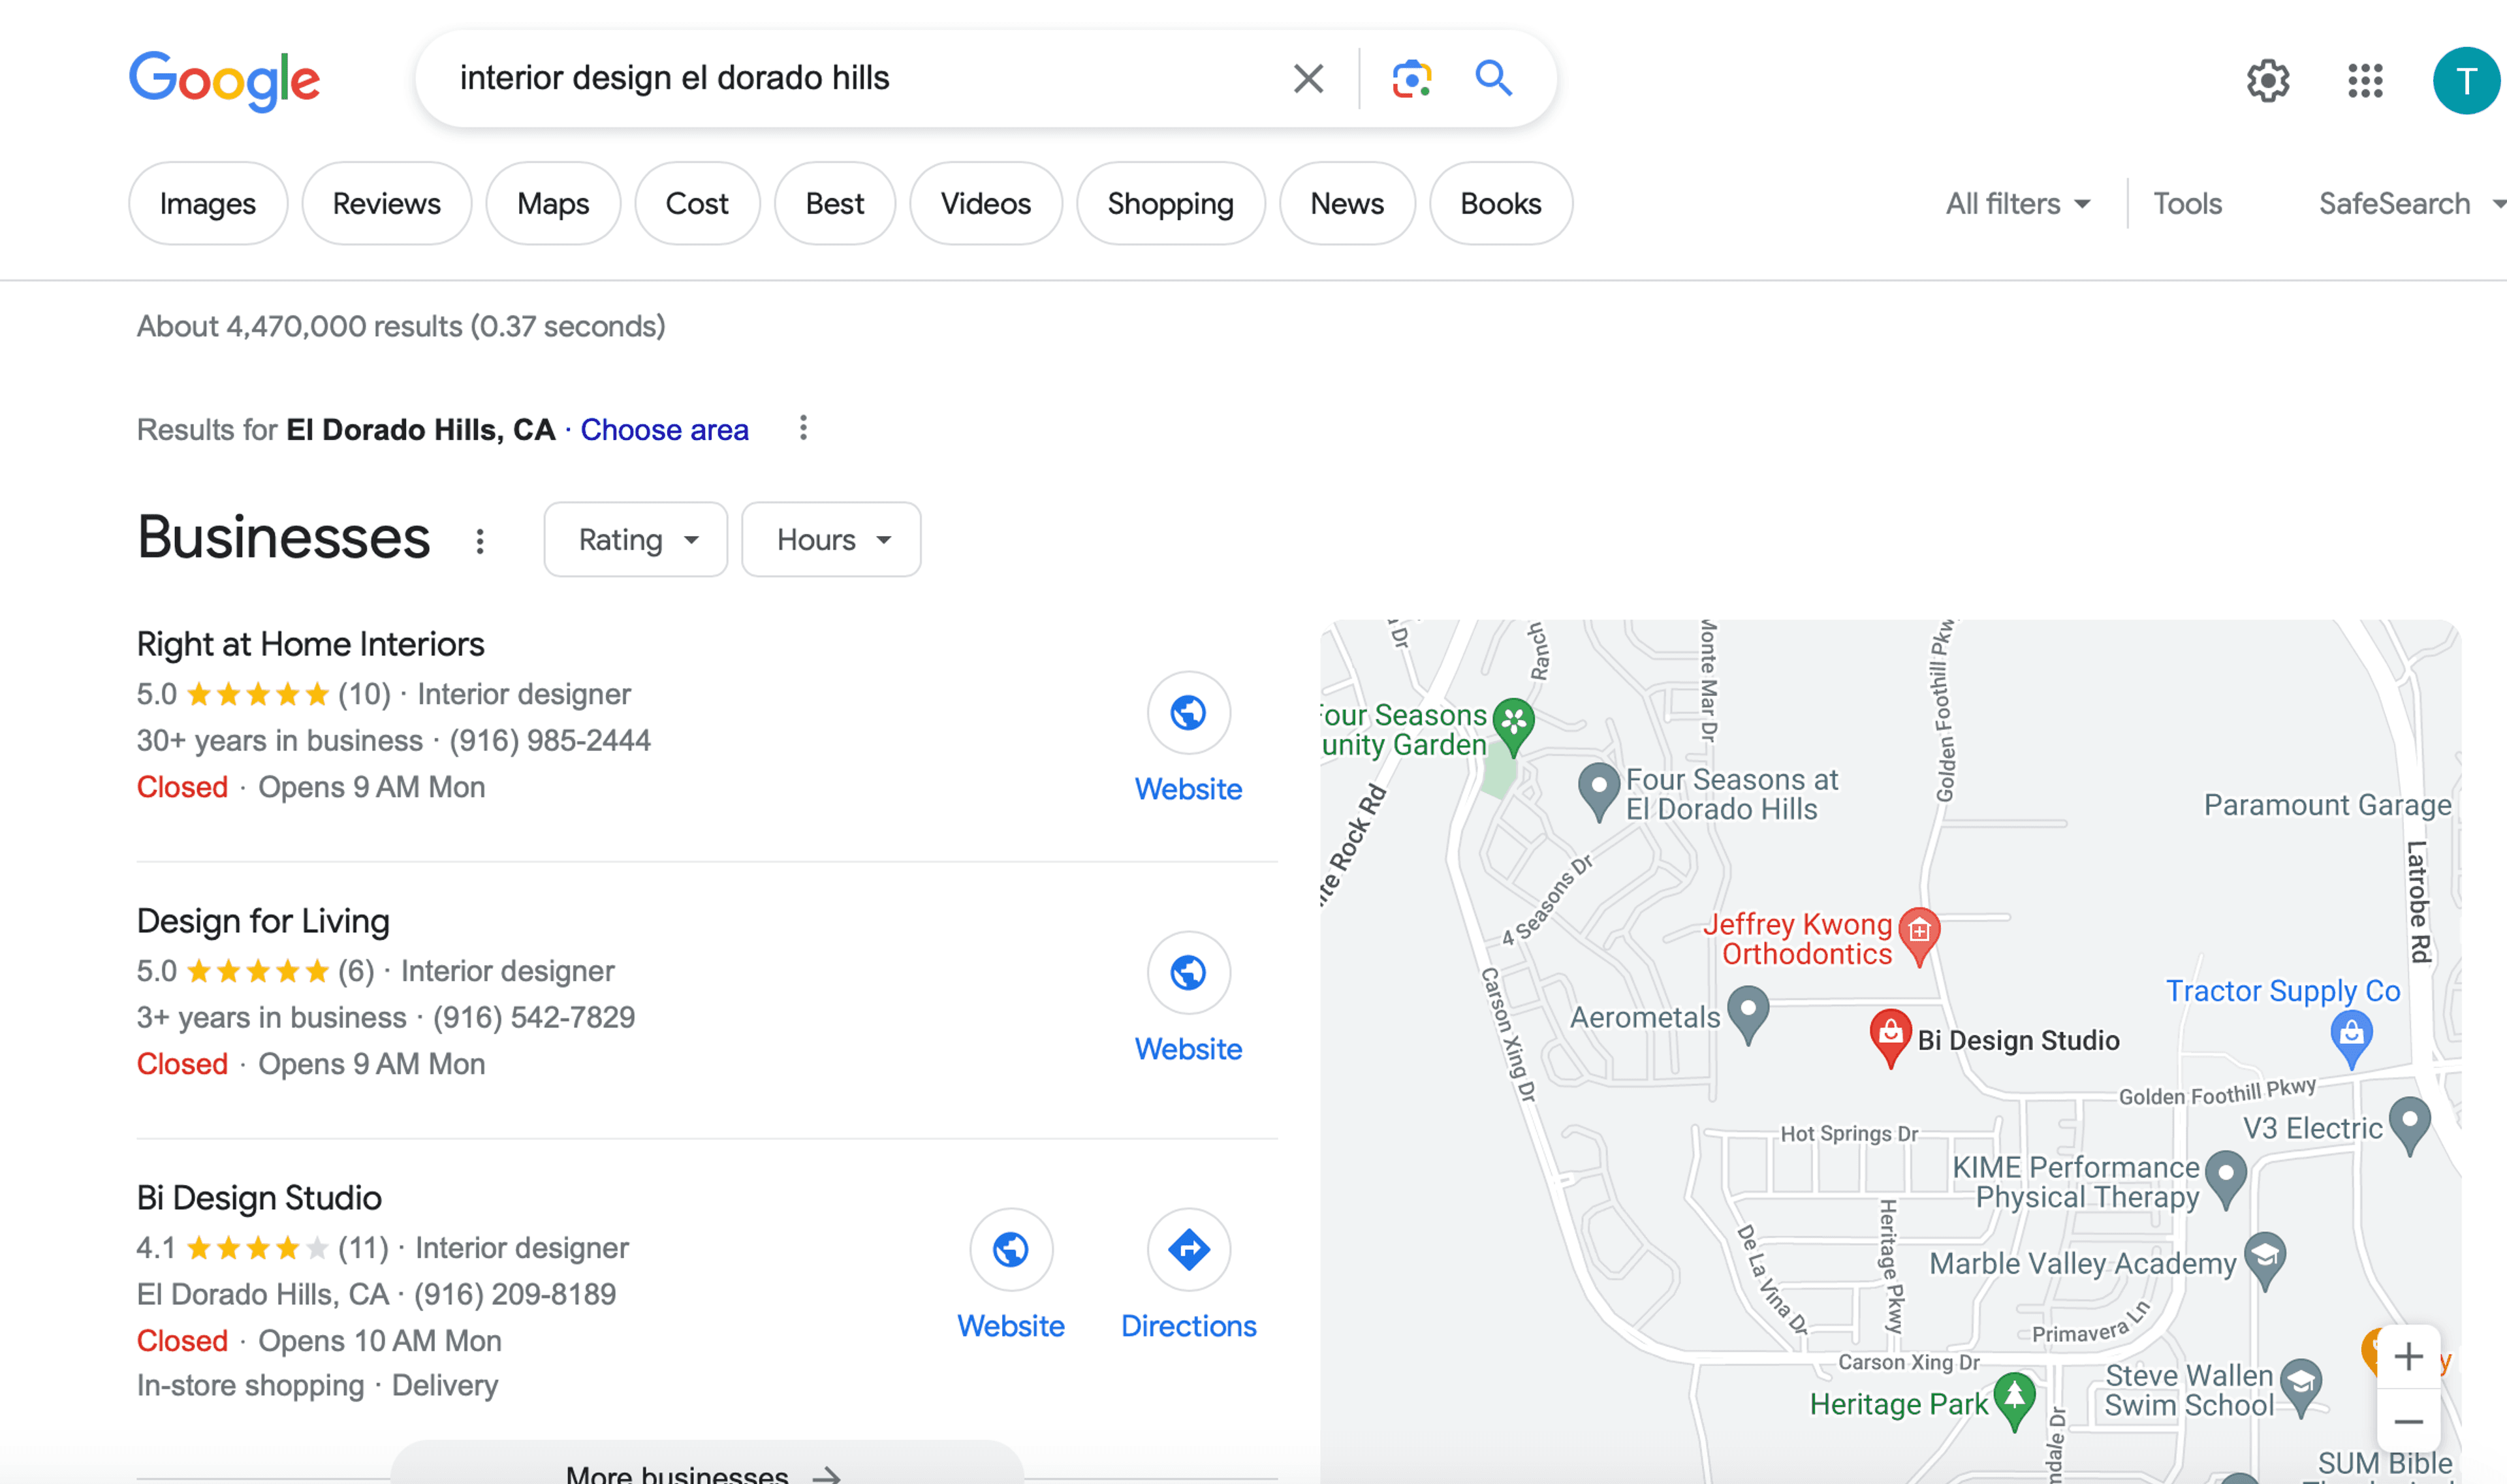Open the Google apps grid
This screenshot has width=2507, height=1484.
[2365, 80]
